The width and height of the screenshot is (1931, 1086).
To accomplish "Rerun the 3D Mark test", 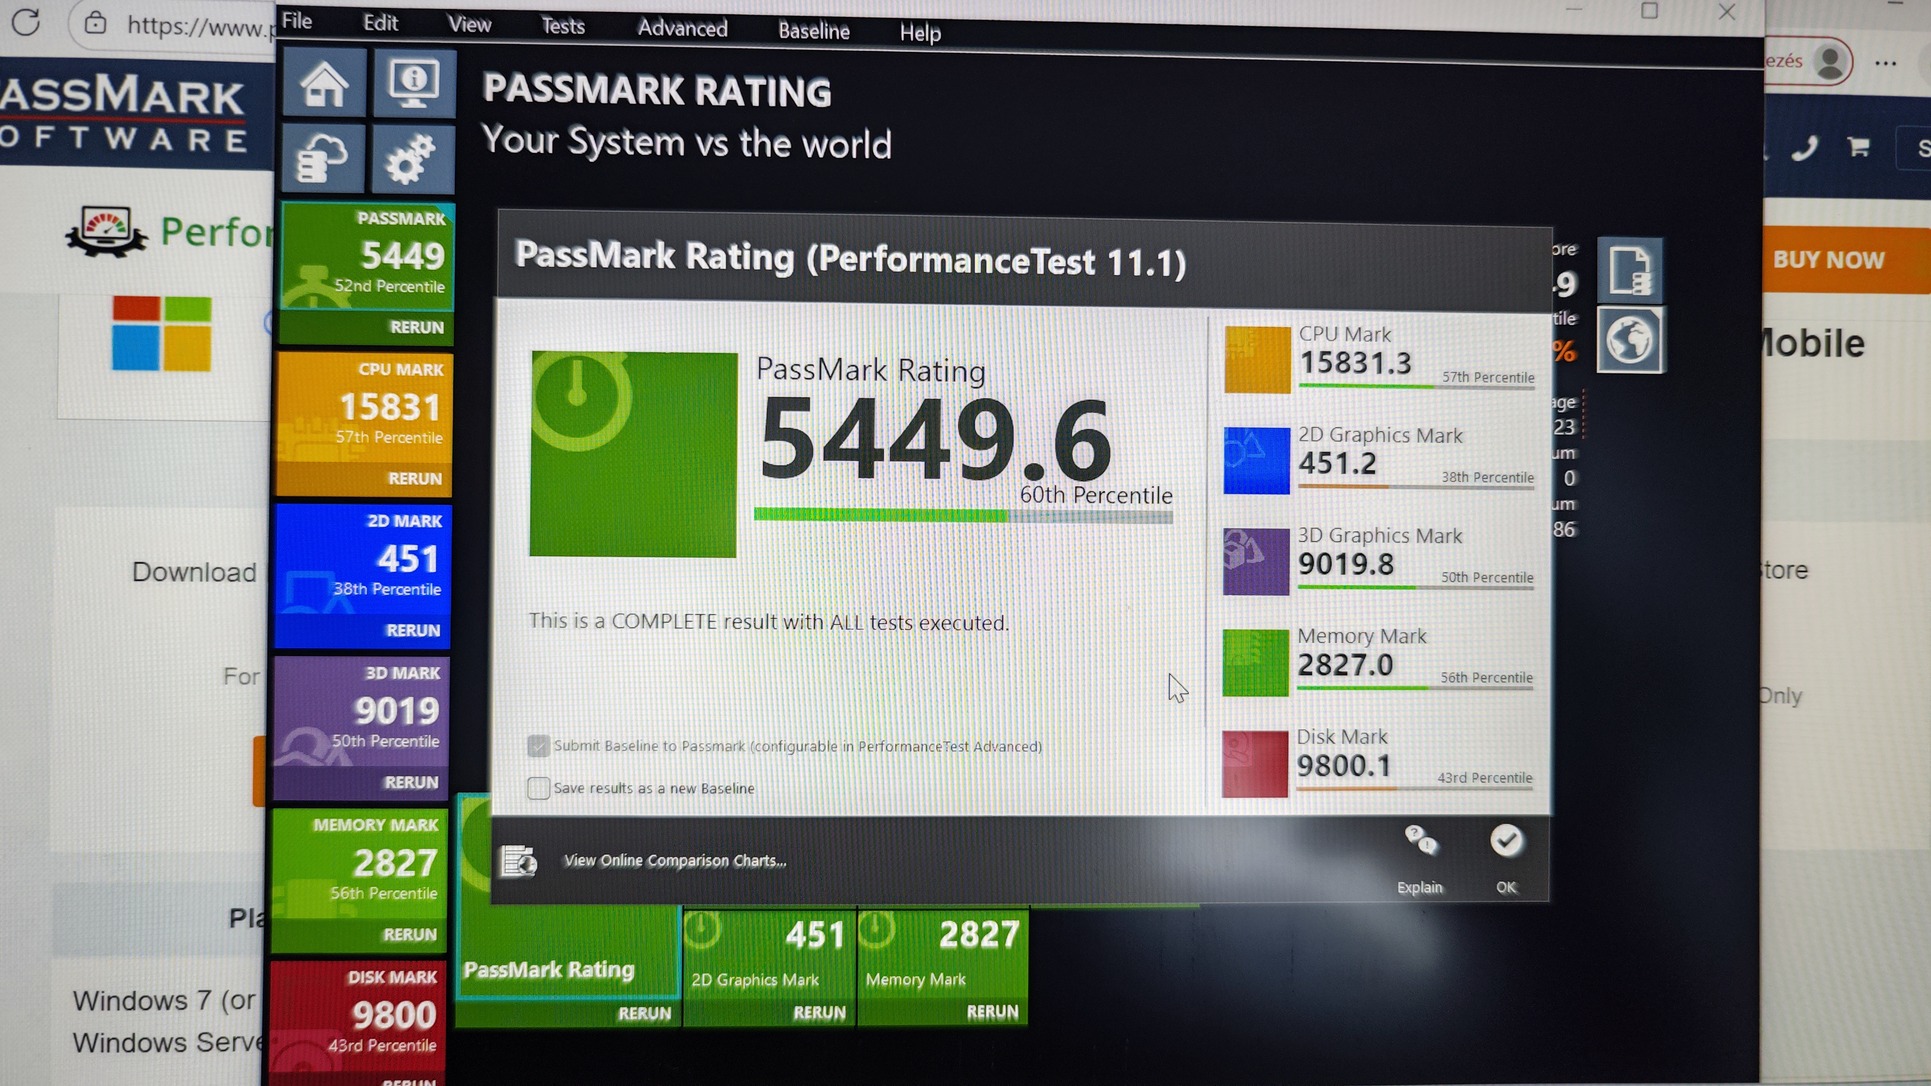I will point(411,782).
